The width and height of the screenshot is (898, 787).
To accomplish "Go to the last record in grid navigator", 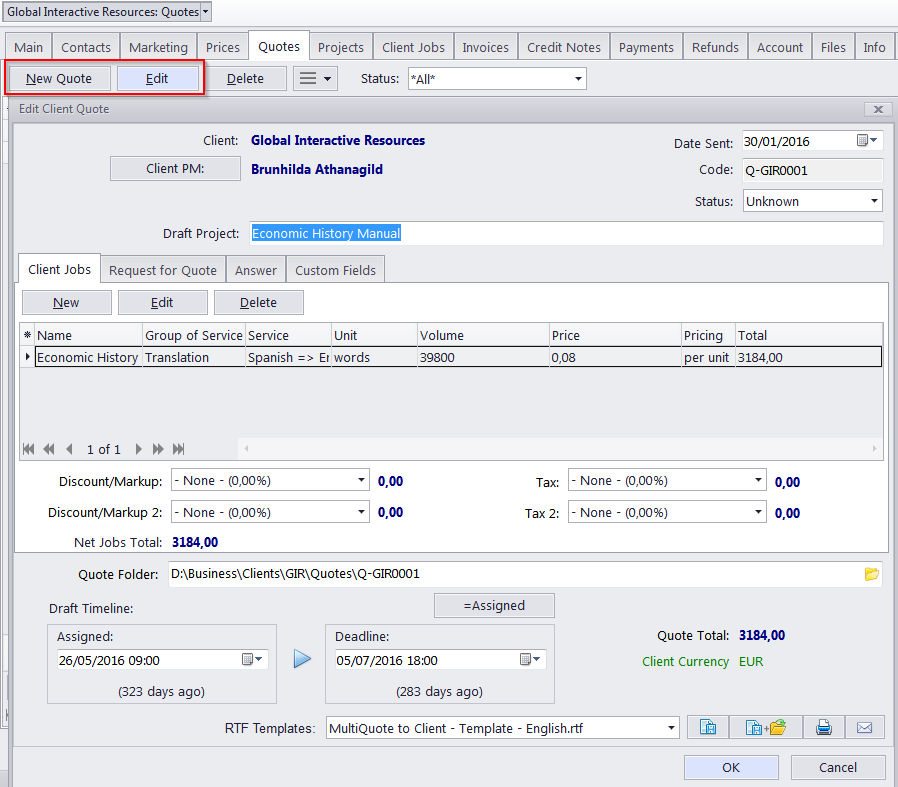I will pyautogui.click(x=179, y=449).
